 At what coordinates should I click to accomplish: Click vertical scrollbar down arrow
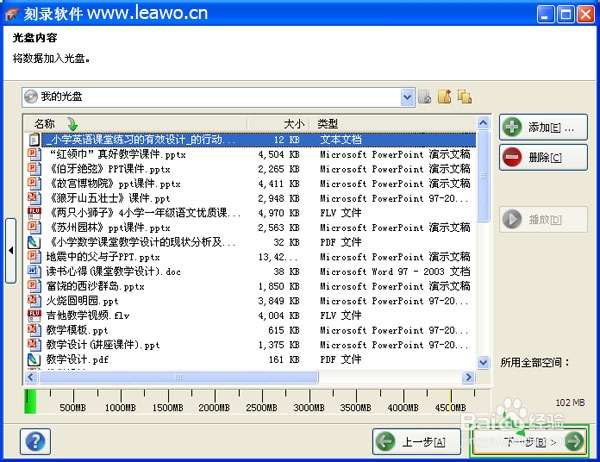483,362
